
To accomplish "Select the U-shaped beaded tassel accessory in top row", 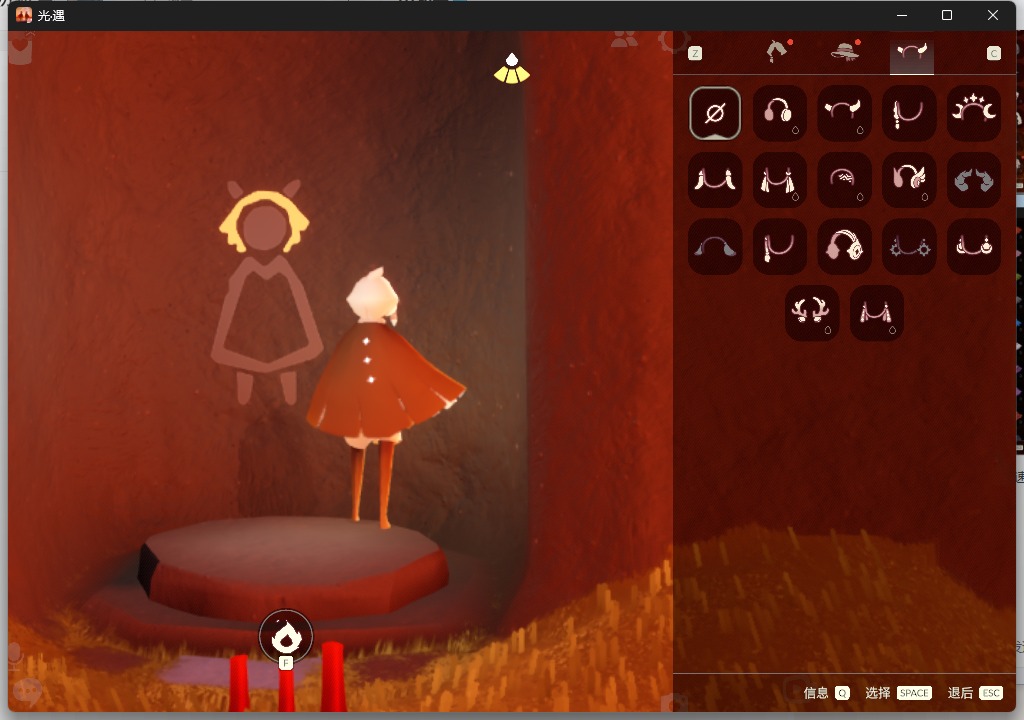I will (908, 113).
